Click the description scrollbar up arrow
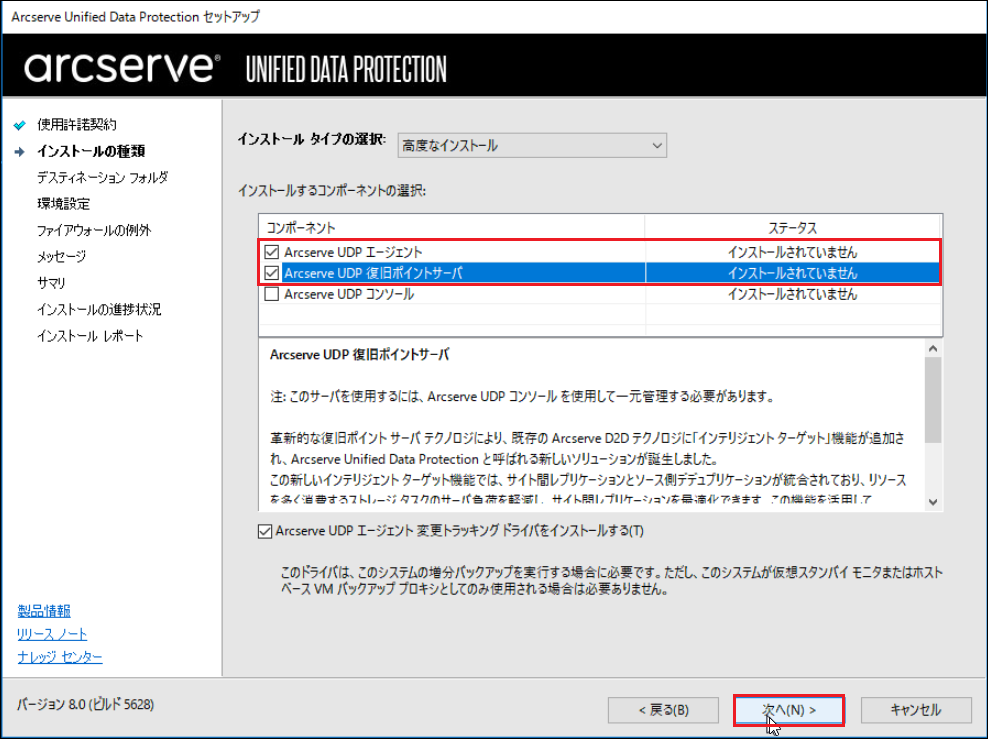 point(933,348)
